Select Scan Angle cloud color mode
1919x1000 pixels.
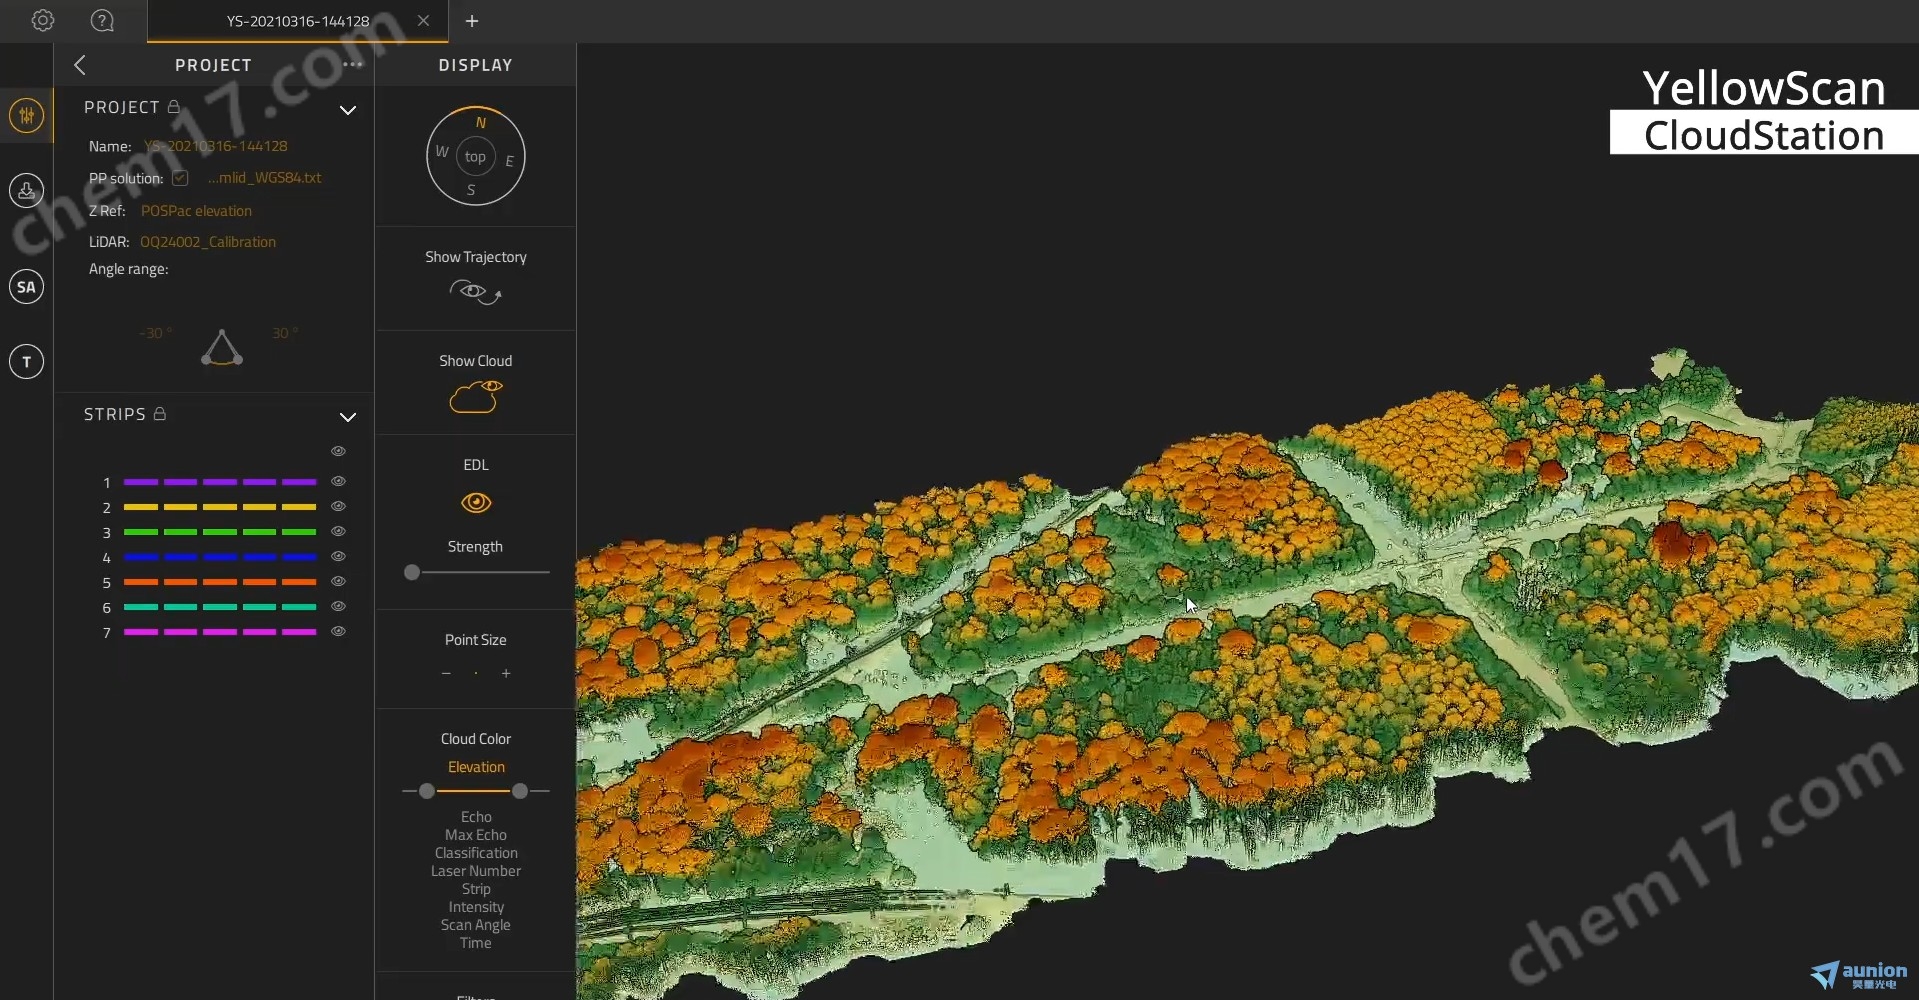coord(476,925)
